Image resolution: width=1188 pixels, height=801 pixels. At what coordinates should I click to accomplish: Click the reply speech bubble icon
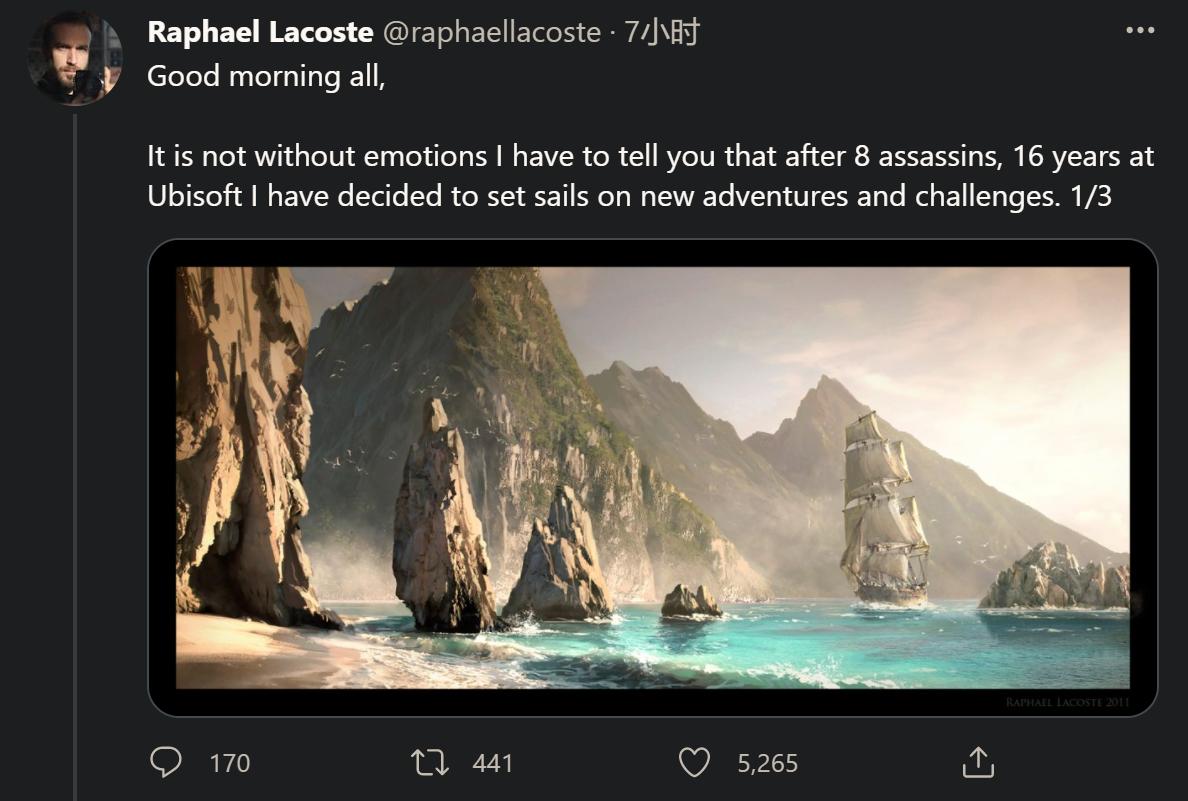(166, 763)
